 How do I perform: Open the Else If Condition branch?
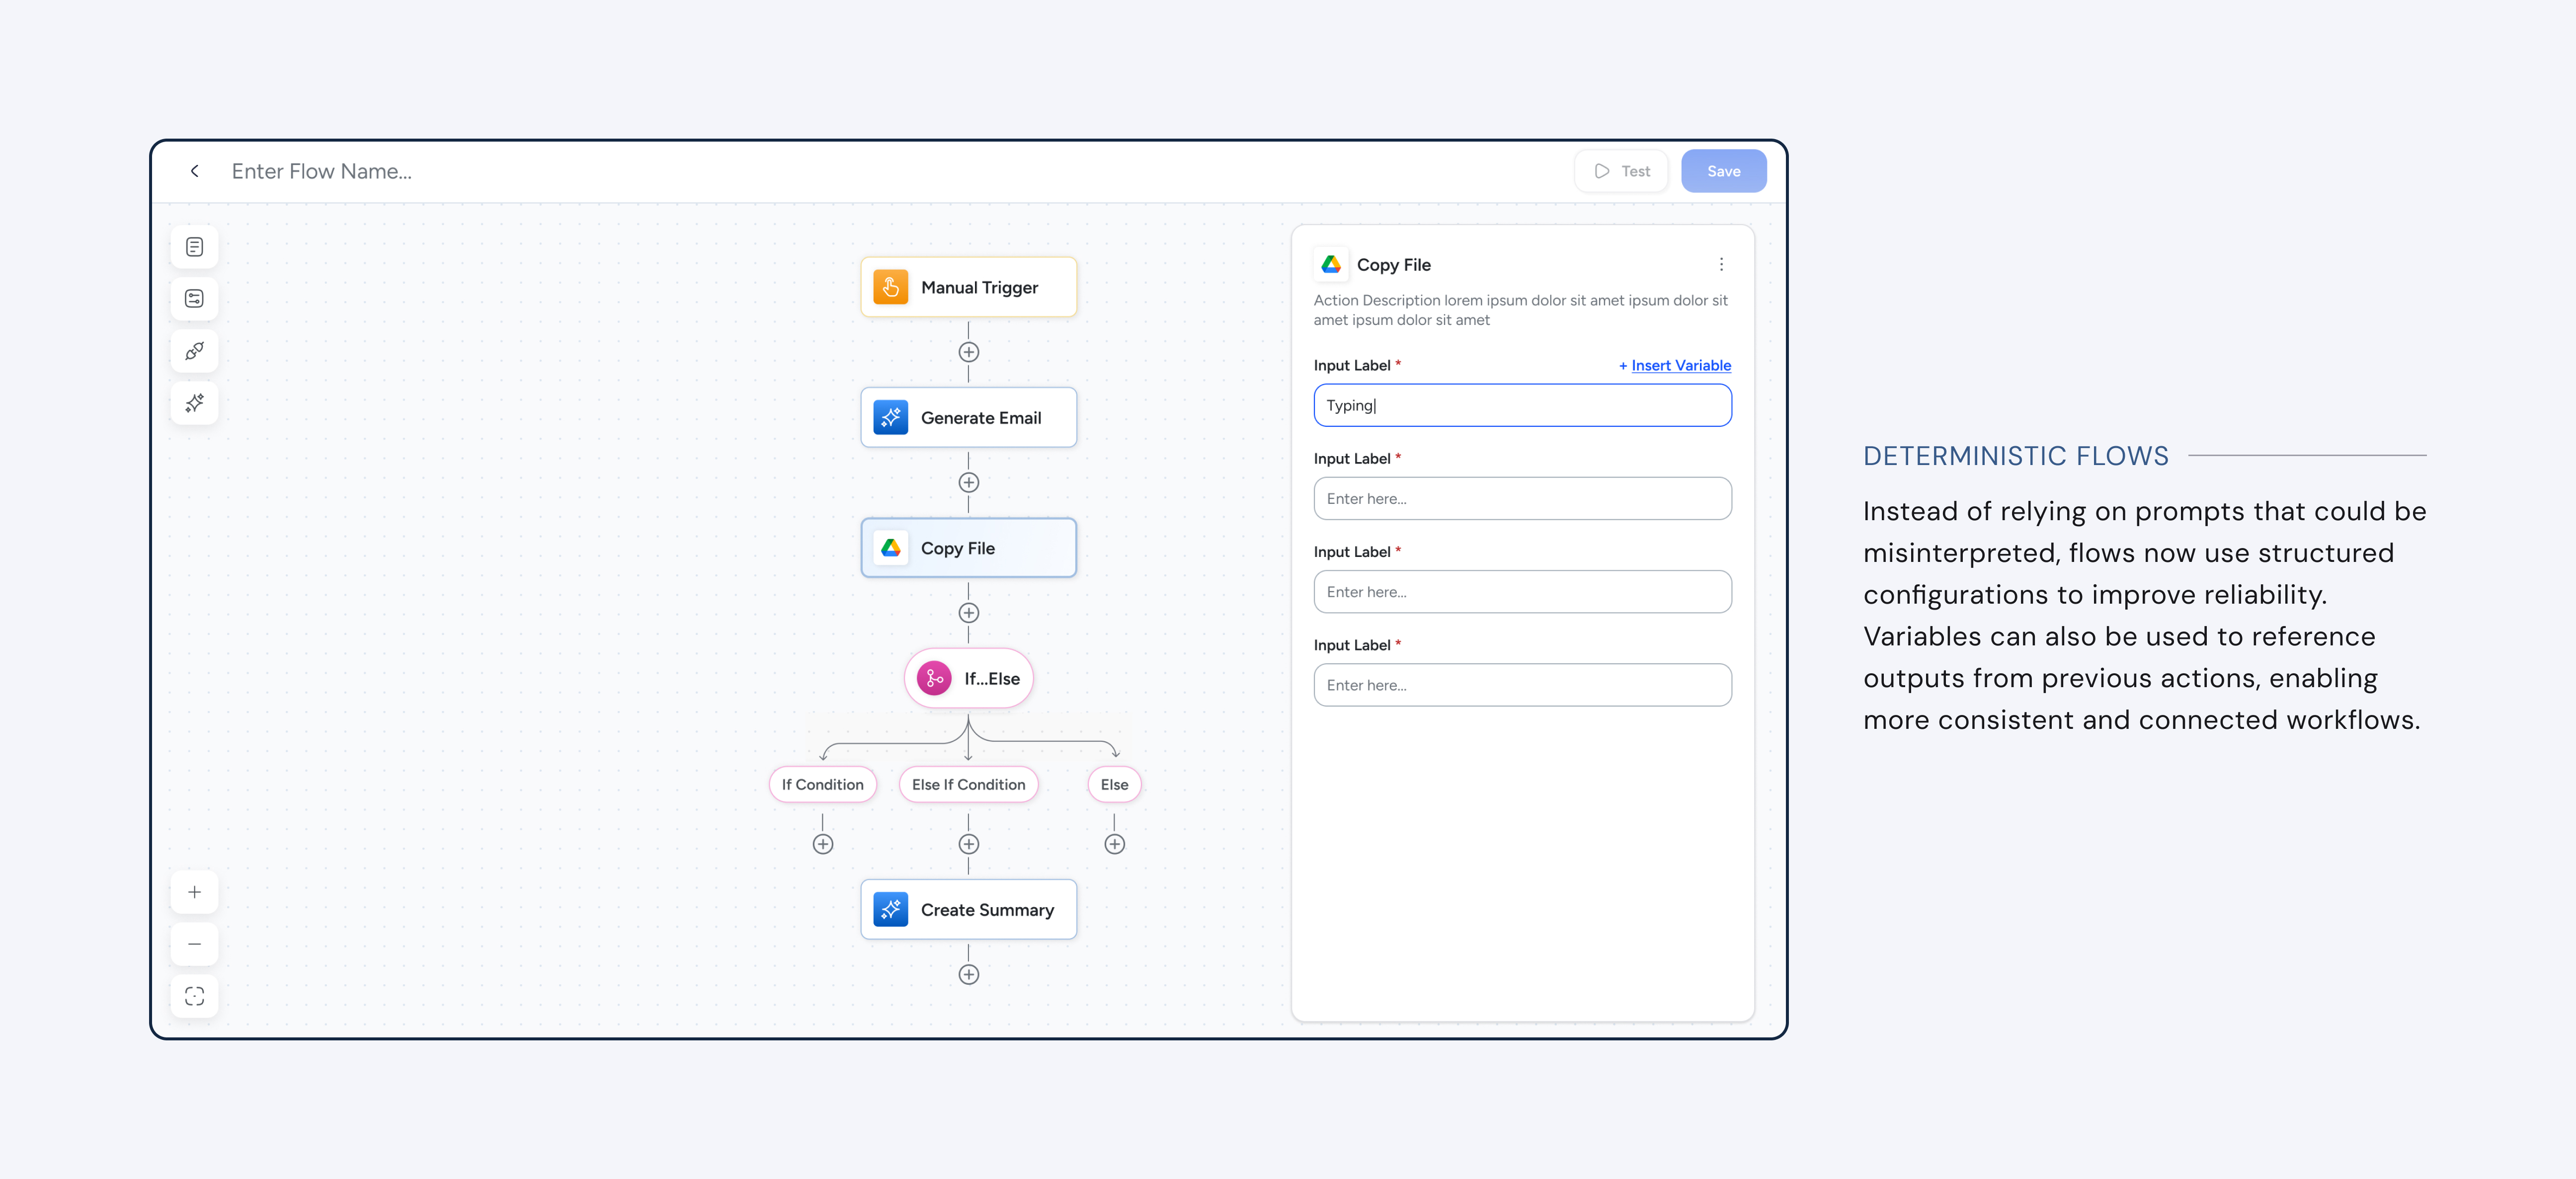968,784
